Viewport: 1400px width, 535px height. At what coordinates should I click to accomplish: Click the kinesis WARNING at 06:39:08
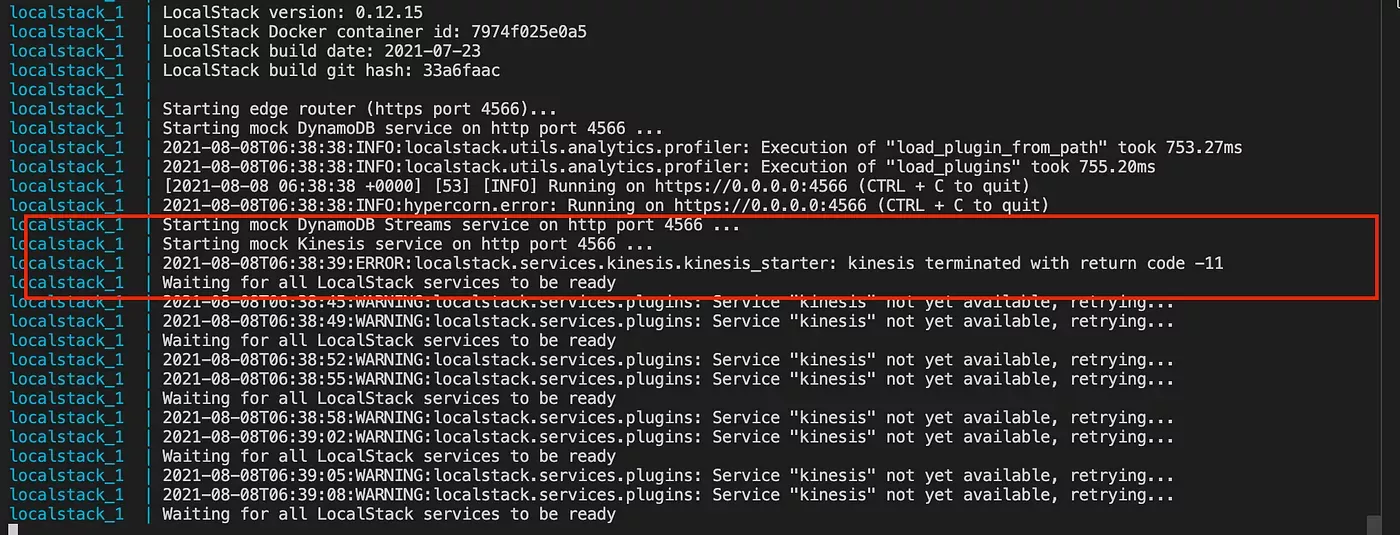coord(667,495)
